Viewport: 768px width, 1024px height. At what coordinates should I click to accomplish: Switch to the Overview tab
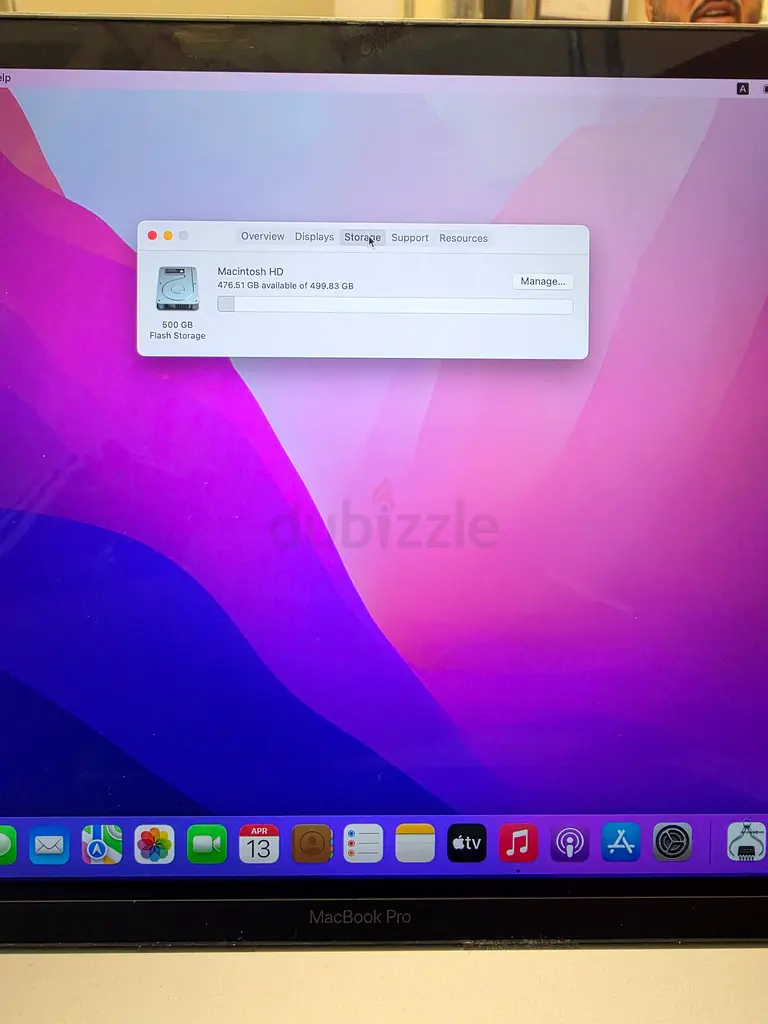[x=262, y=237]
